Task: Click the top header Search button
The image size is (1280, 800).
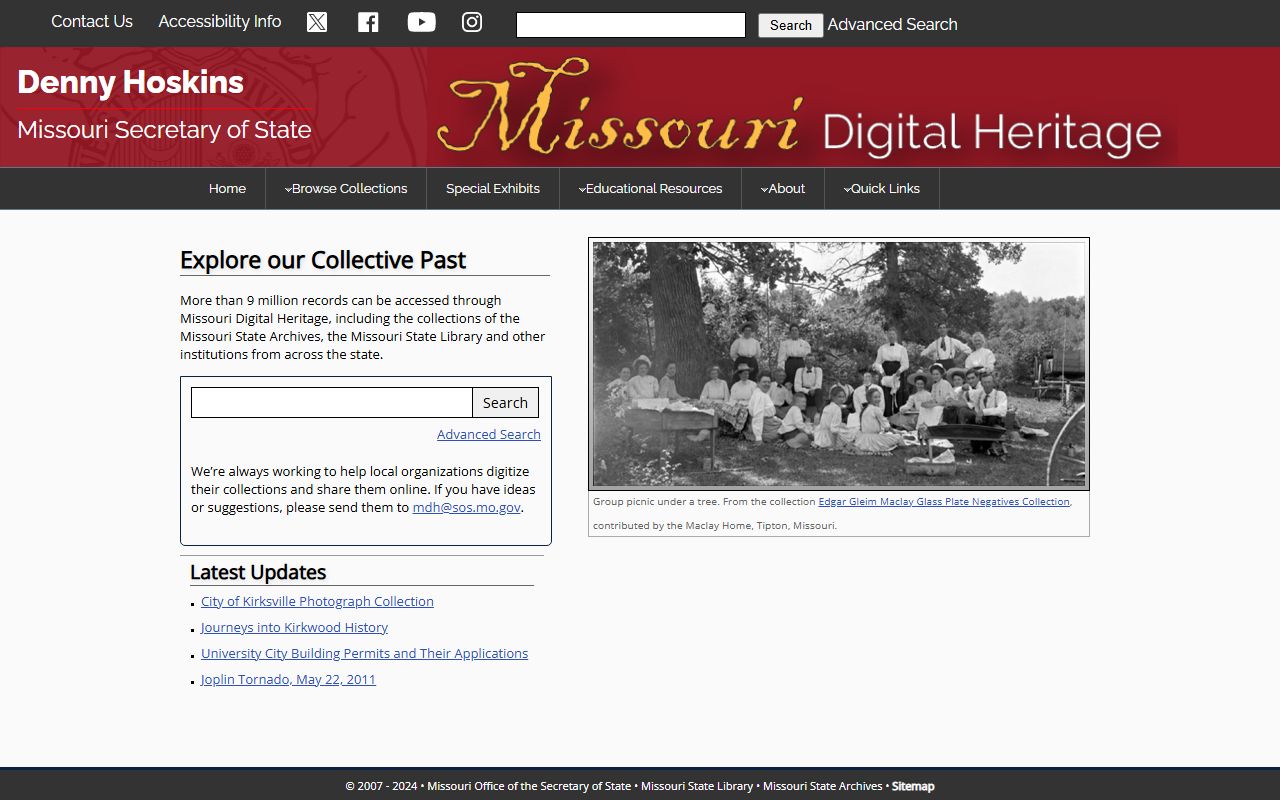Action: tap(790, 25)
